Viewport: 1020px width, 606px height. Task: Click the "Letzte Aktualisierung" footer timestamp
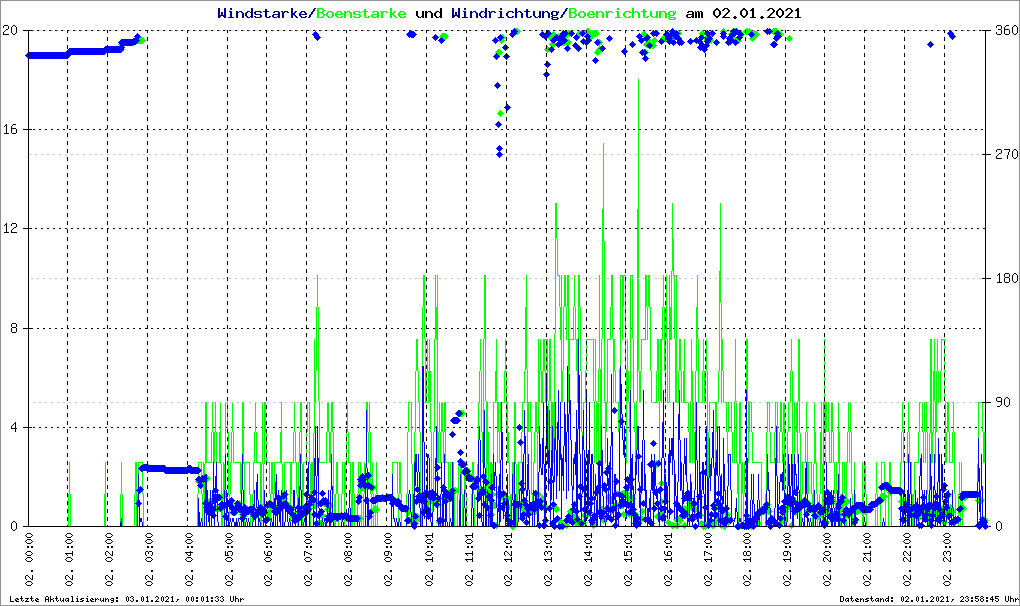(x=124, y=599)
